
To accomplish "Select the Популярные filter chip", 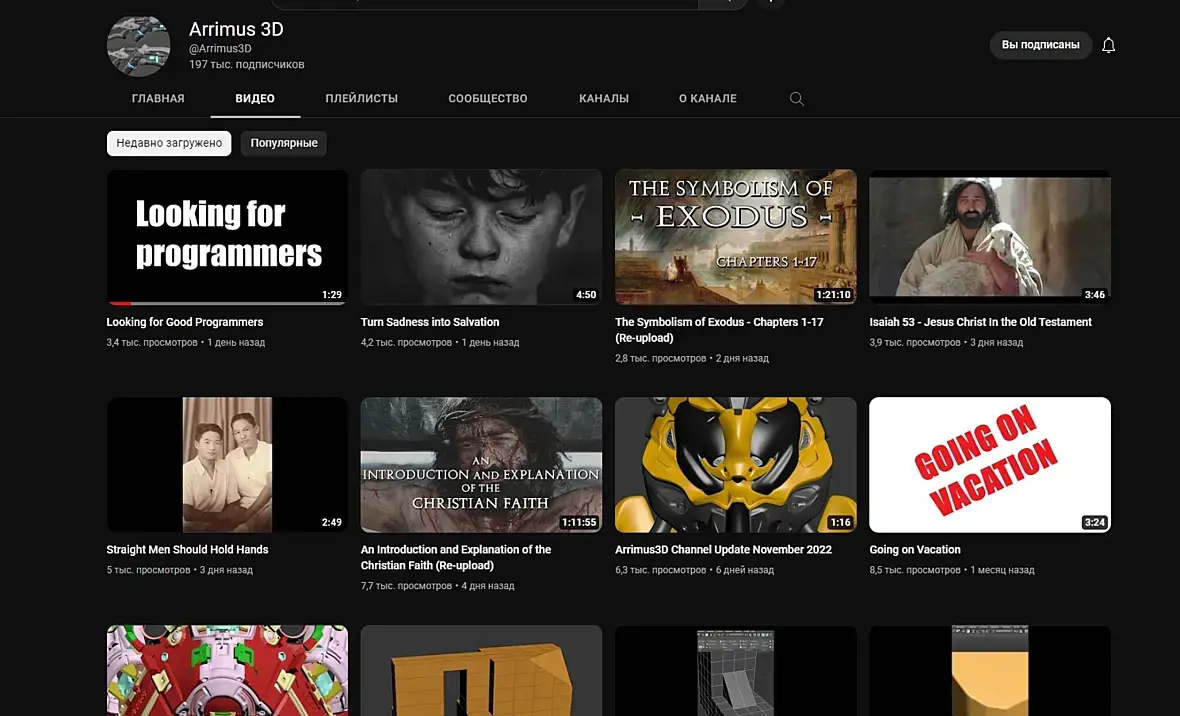I will (x=284, y=143).
